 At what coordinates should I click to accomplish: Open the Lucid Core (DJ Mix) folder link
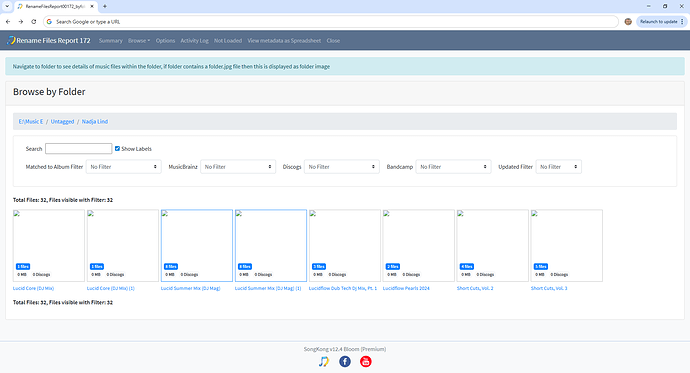(x=33, y=288)
